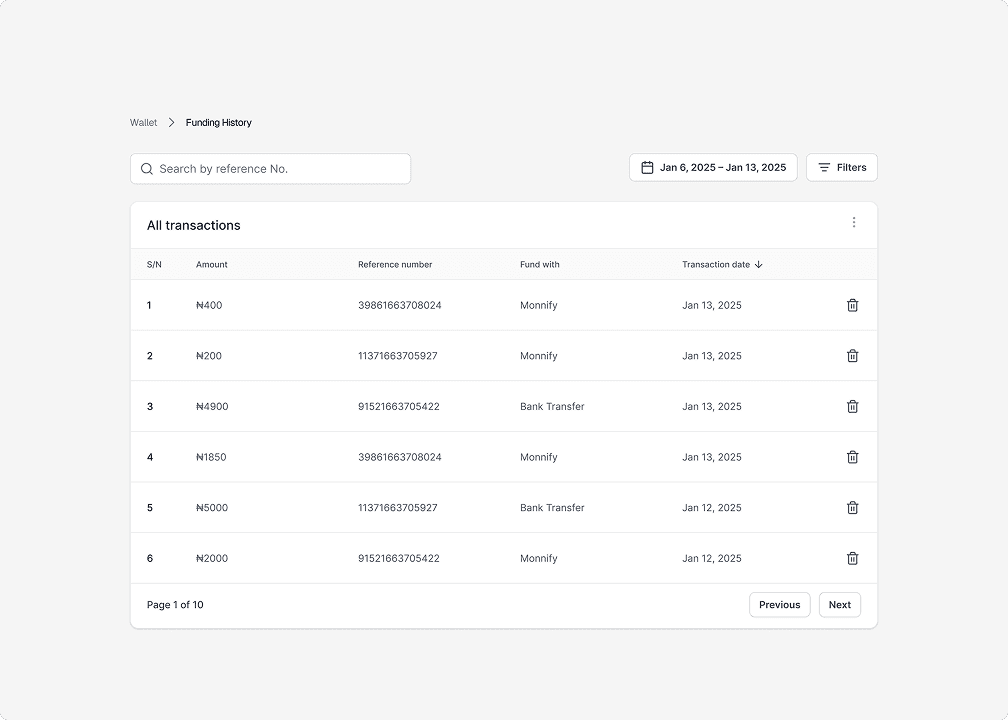Screen dimensions: 1008x720
Task: Click Jan 13, 2025 in the ₦400 row
Action: click(x=712, y=305)
